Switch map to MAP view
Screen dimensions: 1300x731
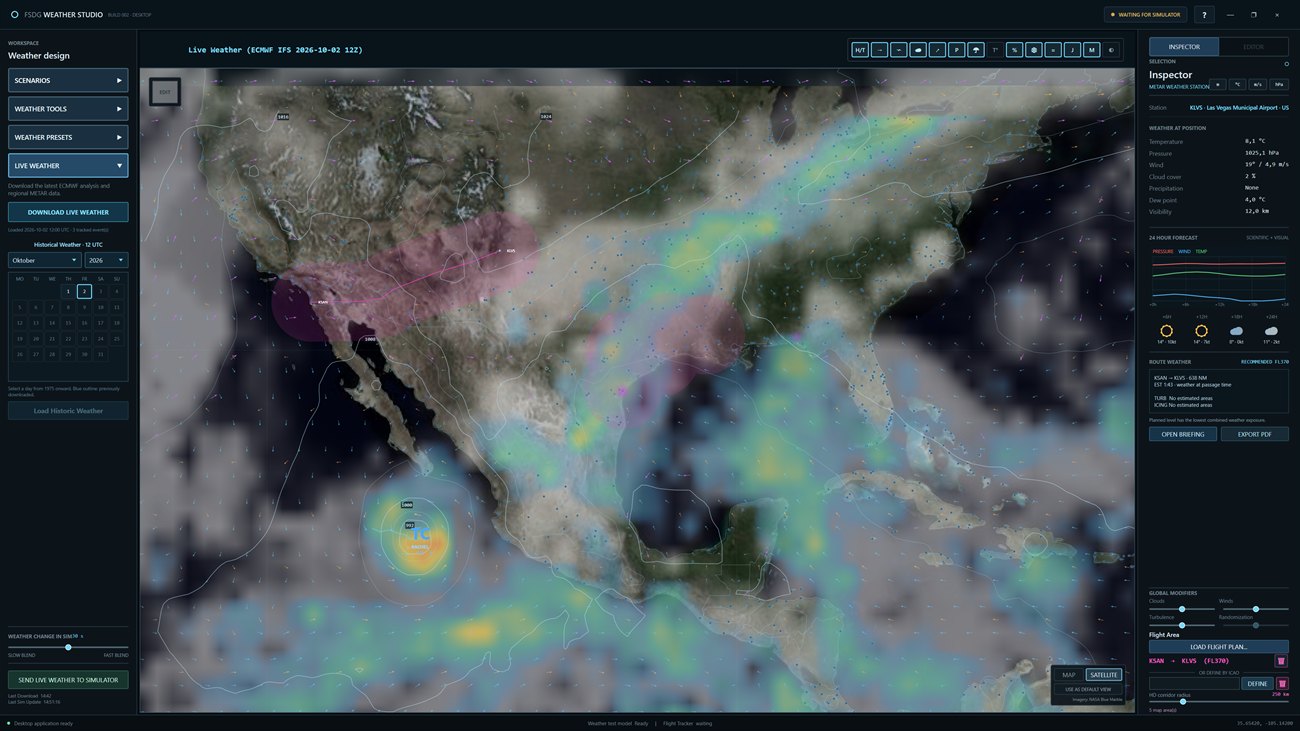click(x=1069, y=675)
